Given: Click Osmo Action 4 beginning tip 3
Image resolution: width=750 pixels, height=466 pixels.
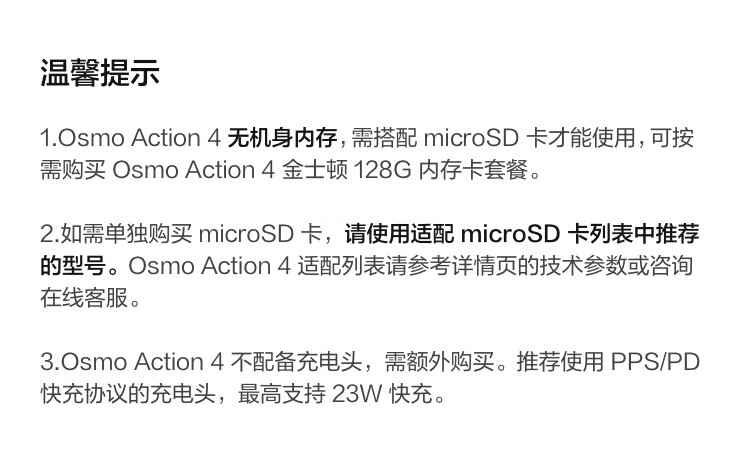Looking at the screenshot, I should pyautogui.click(x=142, y=361).
